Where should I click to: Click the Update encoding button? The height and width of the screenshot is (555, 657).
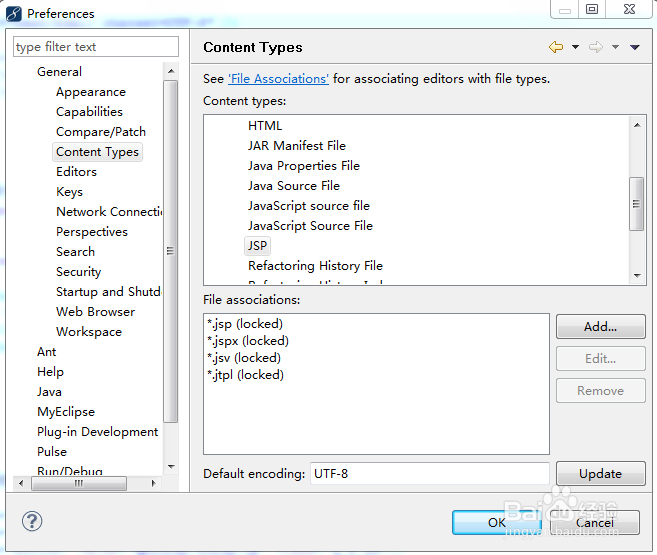[x=600, y=474]
